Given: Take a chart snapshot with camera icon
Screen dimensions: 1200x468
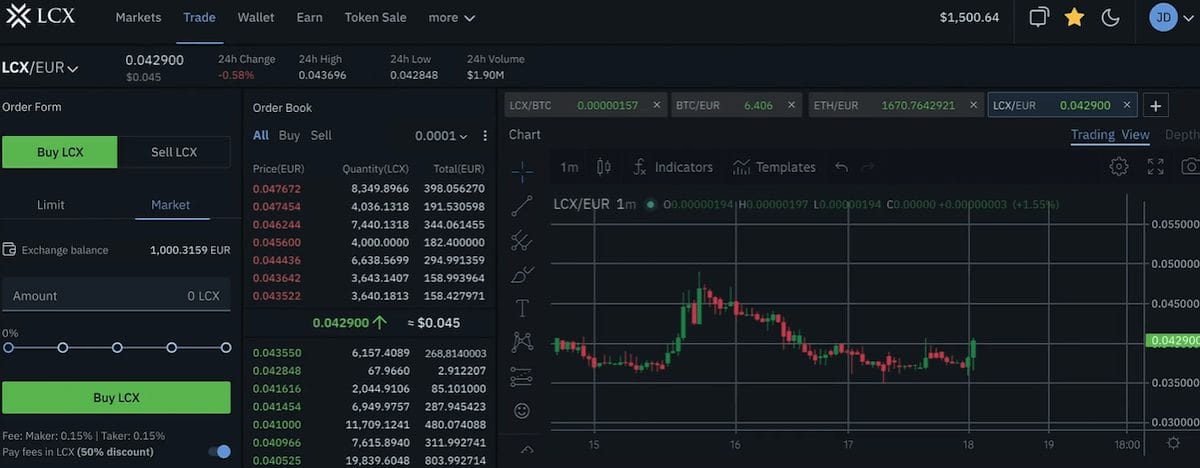Looking at the screenshot, I should pos(1191,167).
